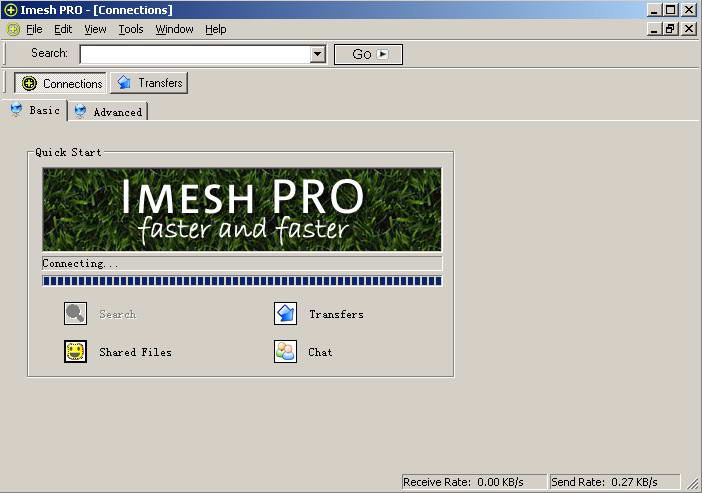This screenshot has height=493, width=702.
Task: Click the grayed Search label in Quick Start
Action: 117,314
